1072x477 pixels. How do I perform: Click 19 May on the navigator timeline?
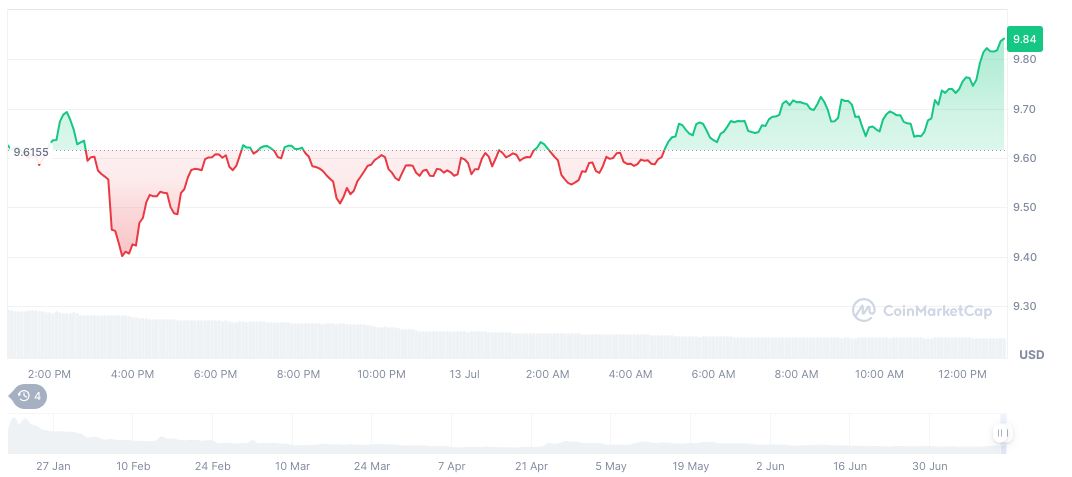pyautogui.click(x=690, y=466)
